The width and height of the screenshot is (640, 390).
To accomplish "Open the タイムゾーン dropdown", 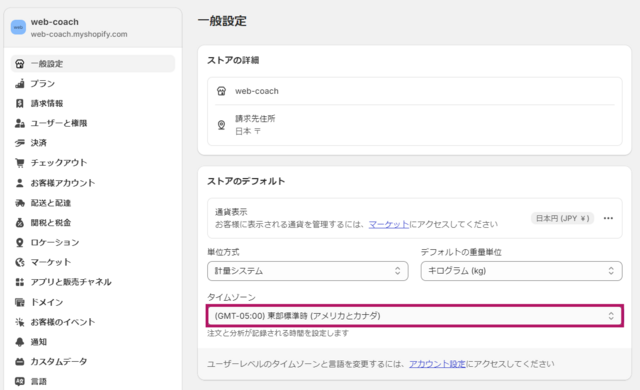I will [414, 316].
